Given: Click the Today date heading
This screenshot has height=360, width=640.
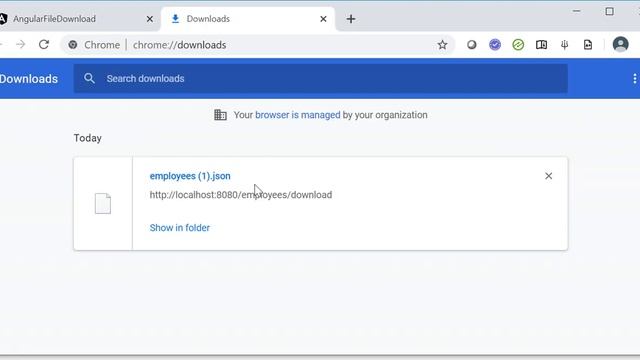Looking at the screenshot, I should [87, 138].
